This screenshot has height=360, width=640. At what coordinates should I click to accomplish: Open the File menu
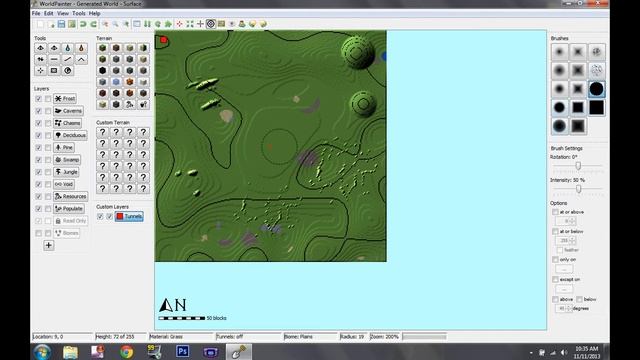(x=36, y=13)
